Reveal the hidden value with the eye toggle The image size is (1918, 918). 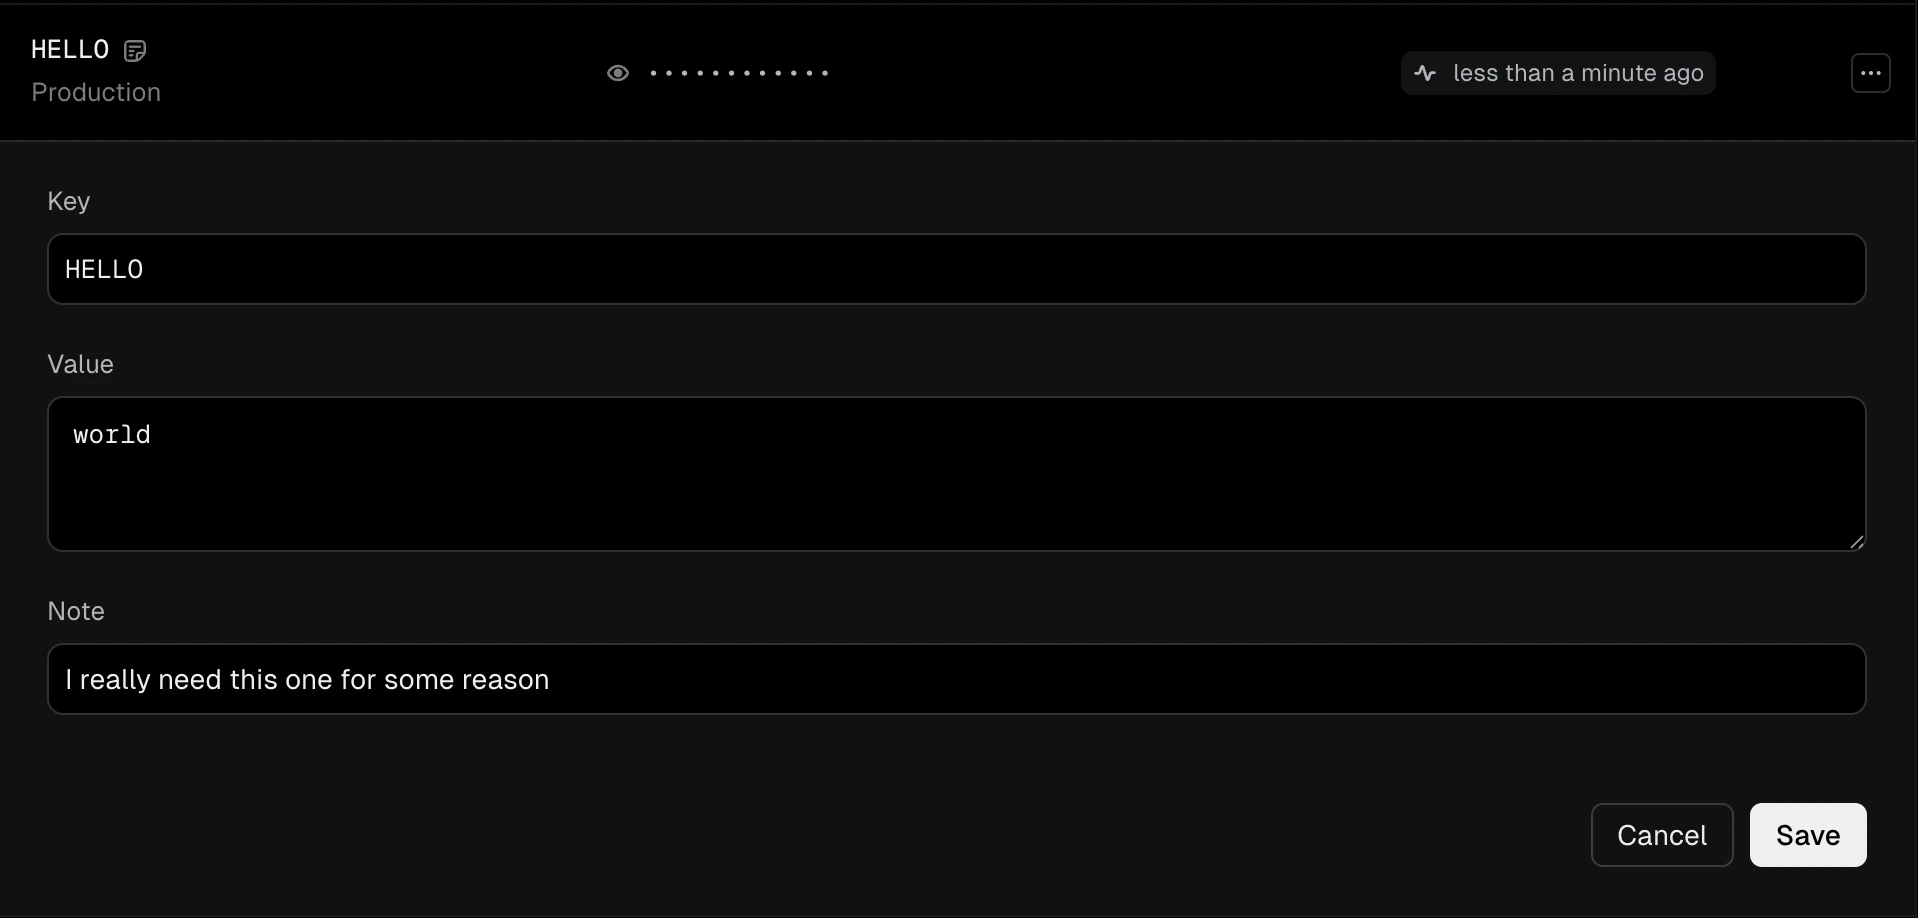pyautogui.click(x=618, y=72)
